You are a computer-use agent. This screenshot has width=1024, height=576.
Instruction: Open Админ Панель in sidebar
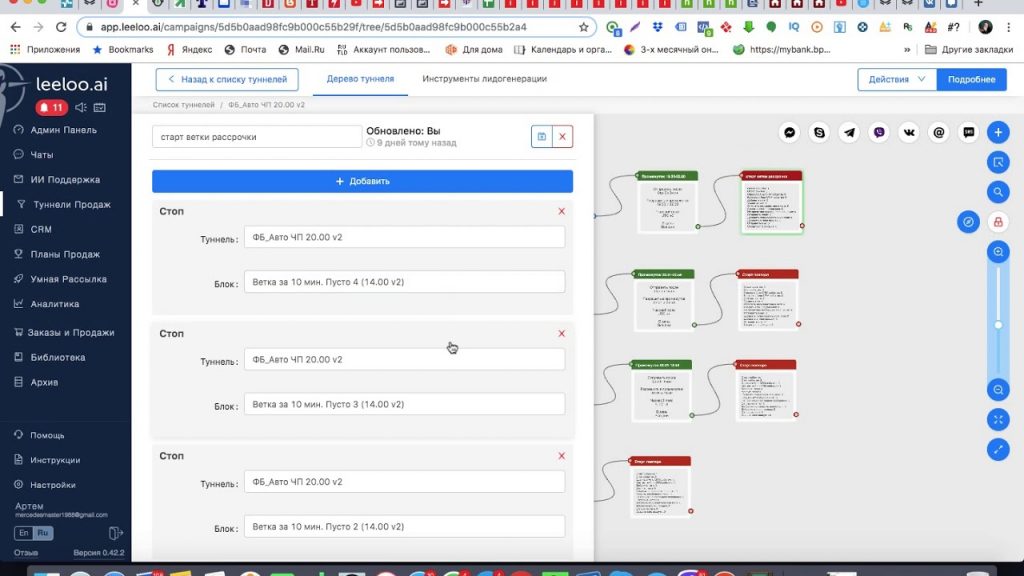click(x=63, y=130)
